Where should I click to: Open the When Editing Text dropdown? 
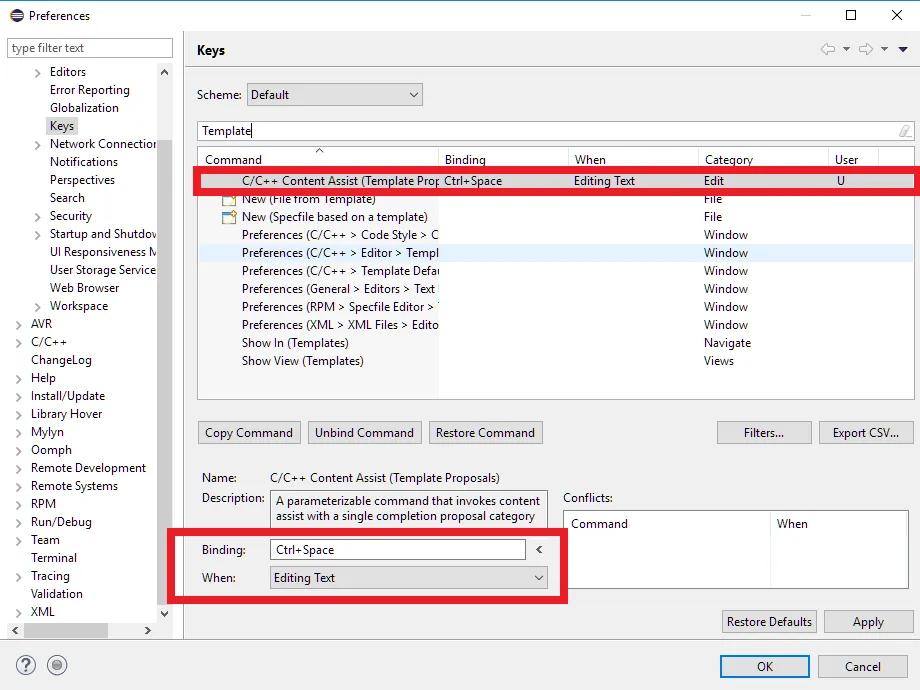pos(408,578)
